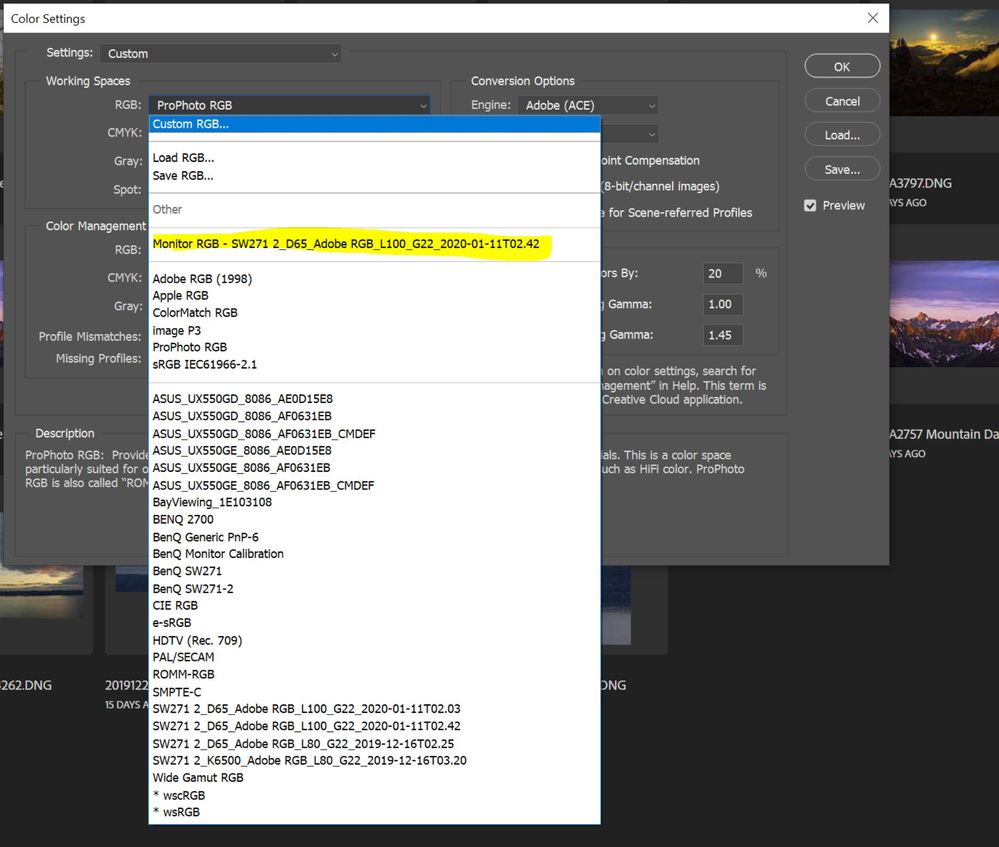Click the Save... button
The height and width of the screenshot is (847, 999).
pos(842,170)
